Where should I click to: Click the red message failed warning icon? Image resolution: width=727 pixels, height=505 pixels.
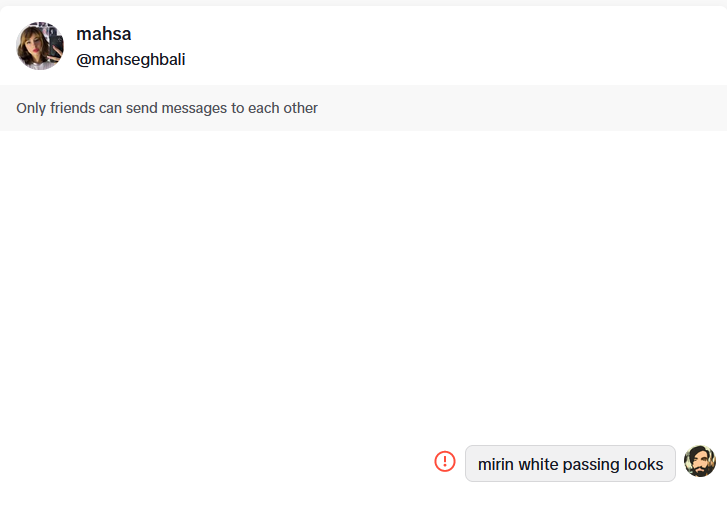[445, 461]
